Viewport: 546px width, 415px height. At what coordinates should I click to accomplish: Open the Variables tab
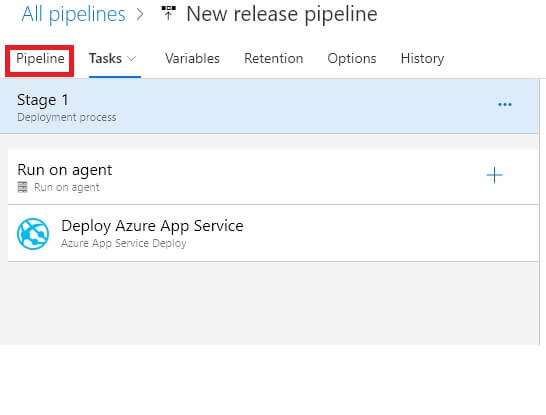[x=192, y=58]
